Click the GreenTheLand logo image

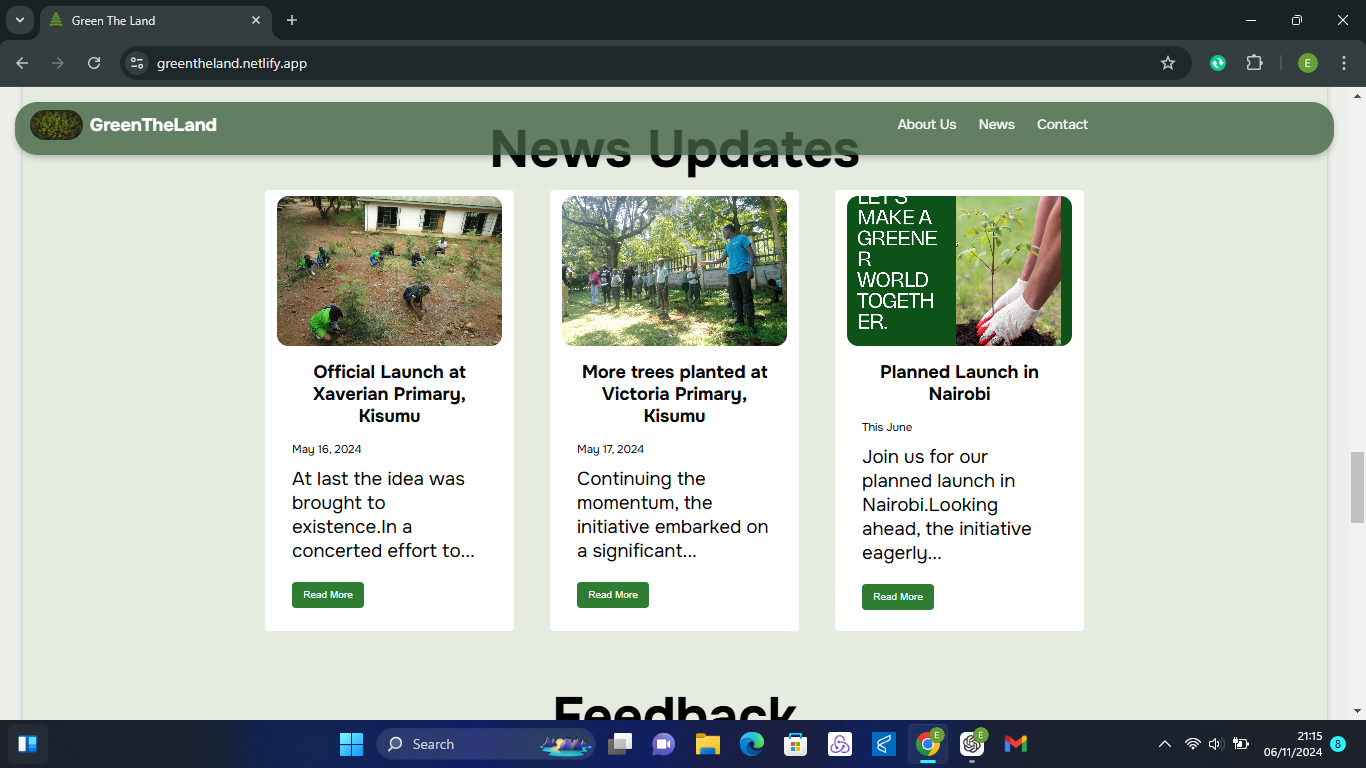[x=56, y=125]
